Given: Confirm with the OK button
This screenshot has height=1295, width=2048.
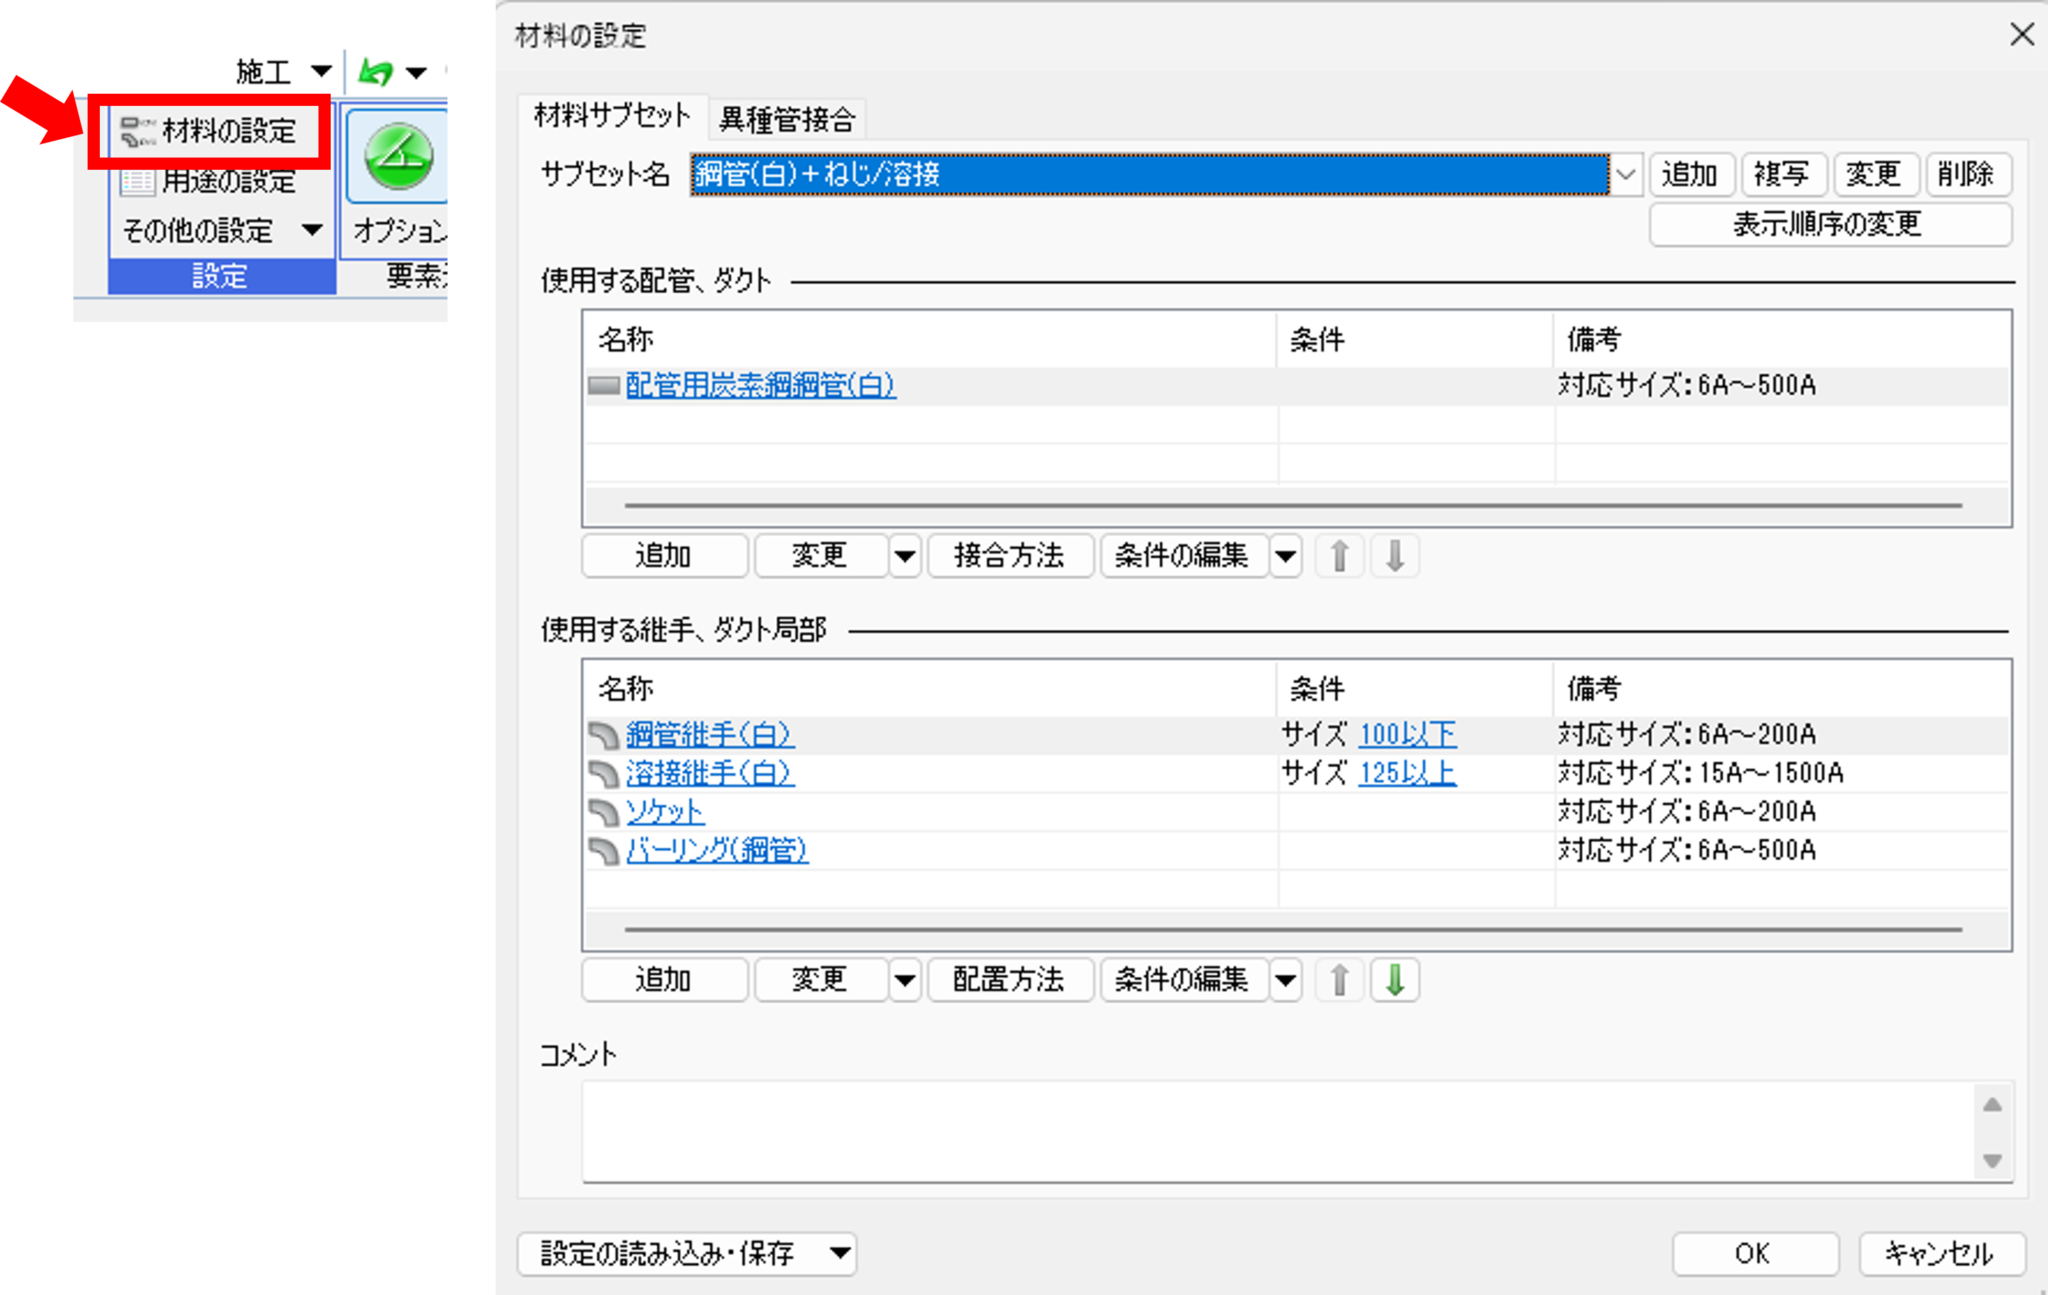Looking at the screenshot, I should 1755,1254.
